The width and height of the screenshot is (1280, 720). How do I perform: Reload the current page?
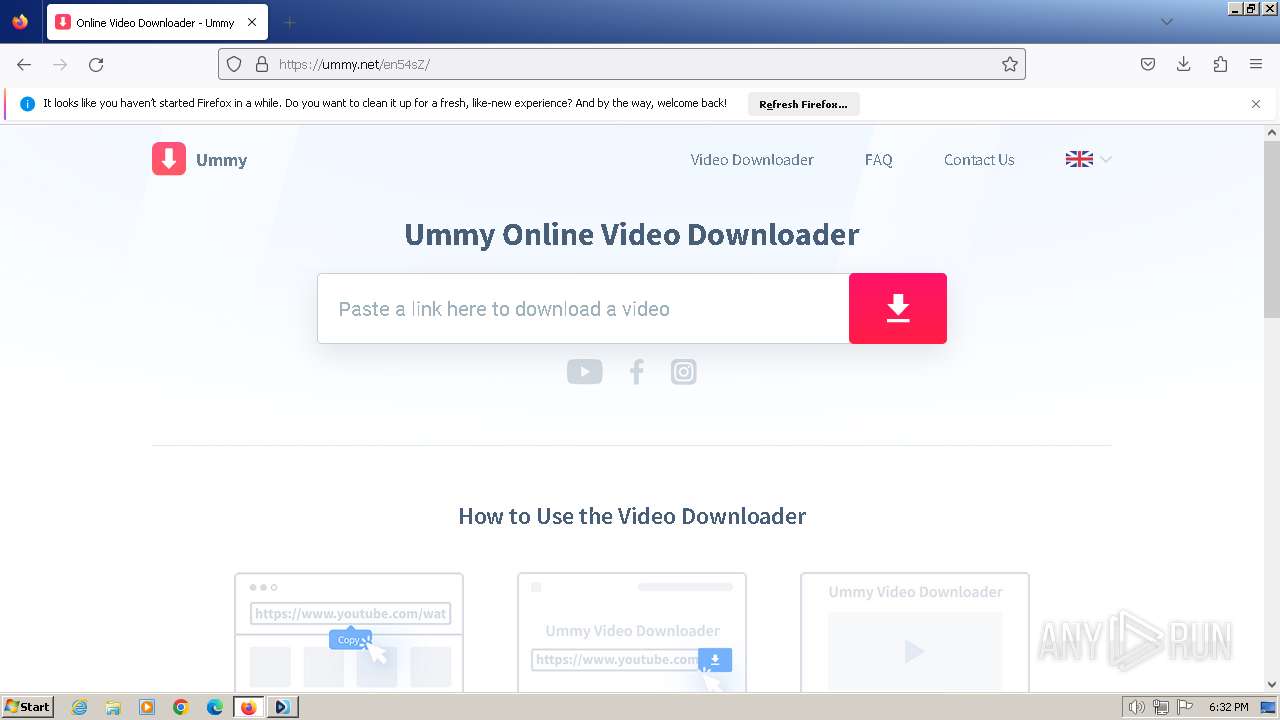pyautogui.click(x=96, y=64)
